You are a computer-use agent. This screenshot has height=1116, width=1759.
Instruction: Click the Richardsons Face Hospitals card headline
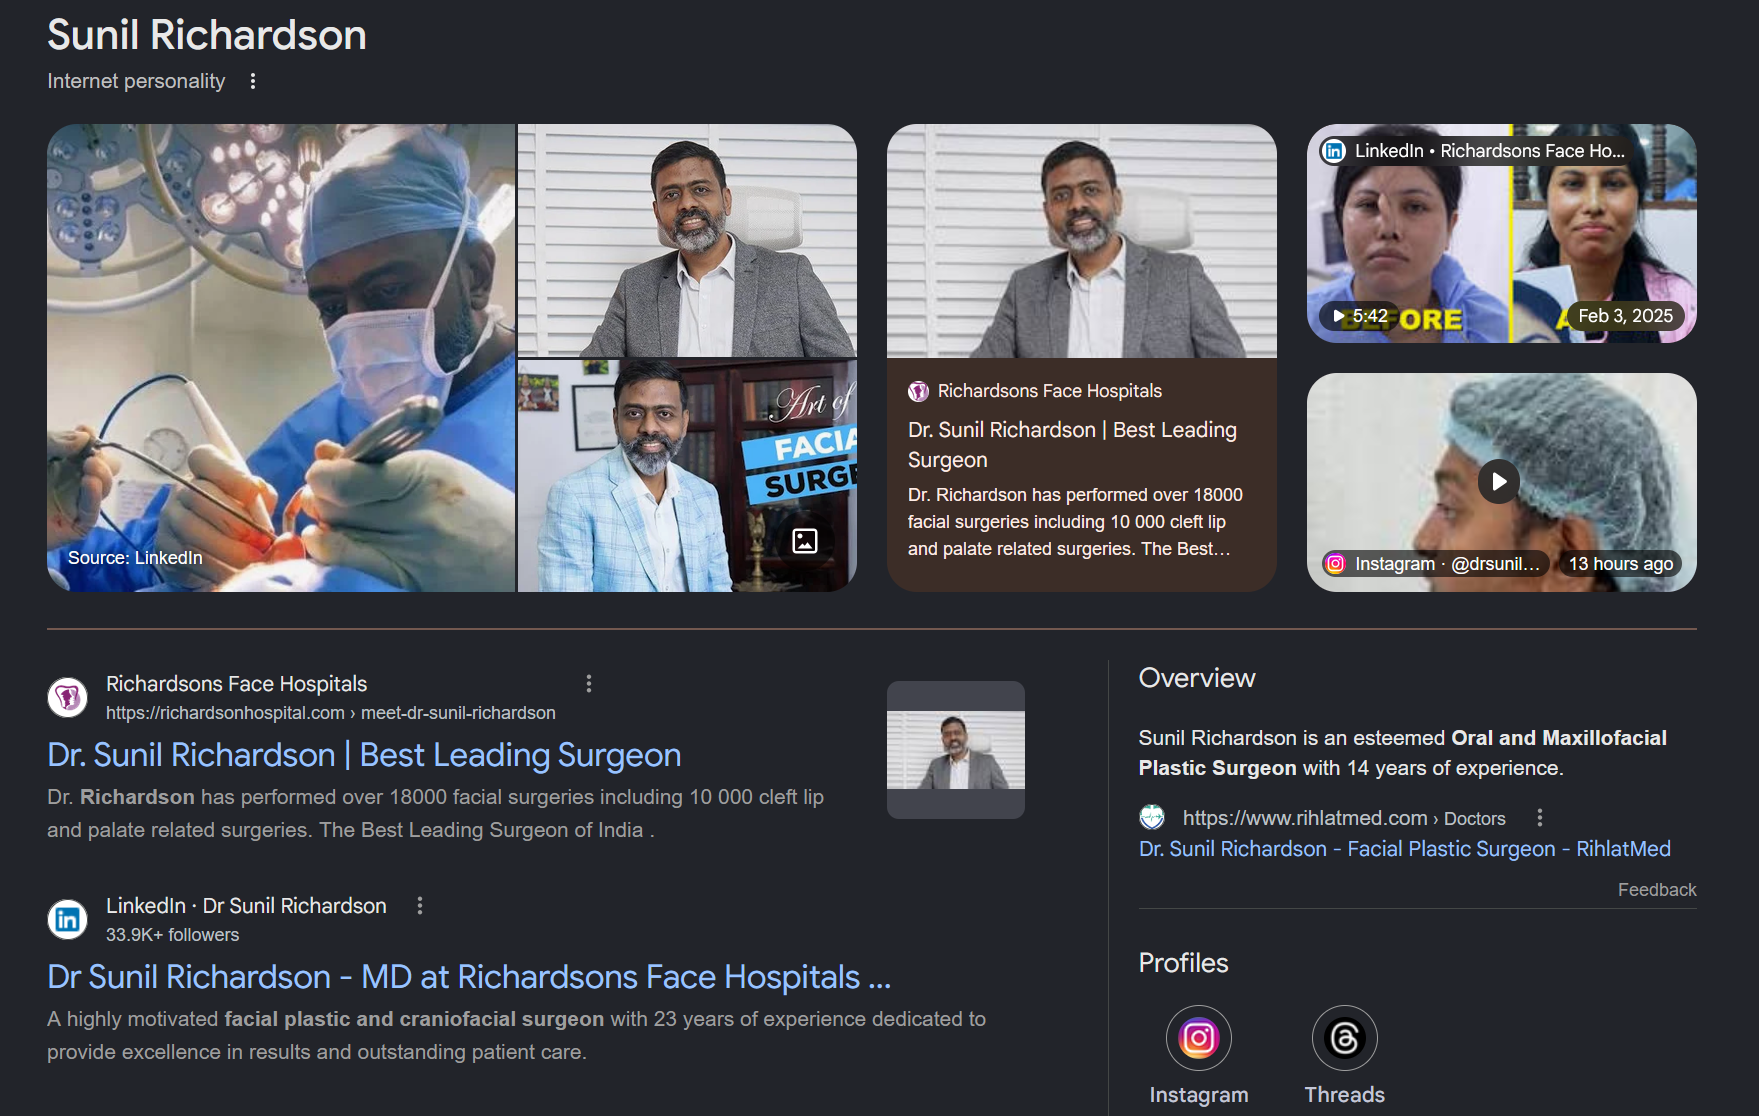1072,445
